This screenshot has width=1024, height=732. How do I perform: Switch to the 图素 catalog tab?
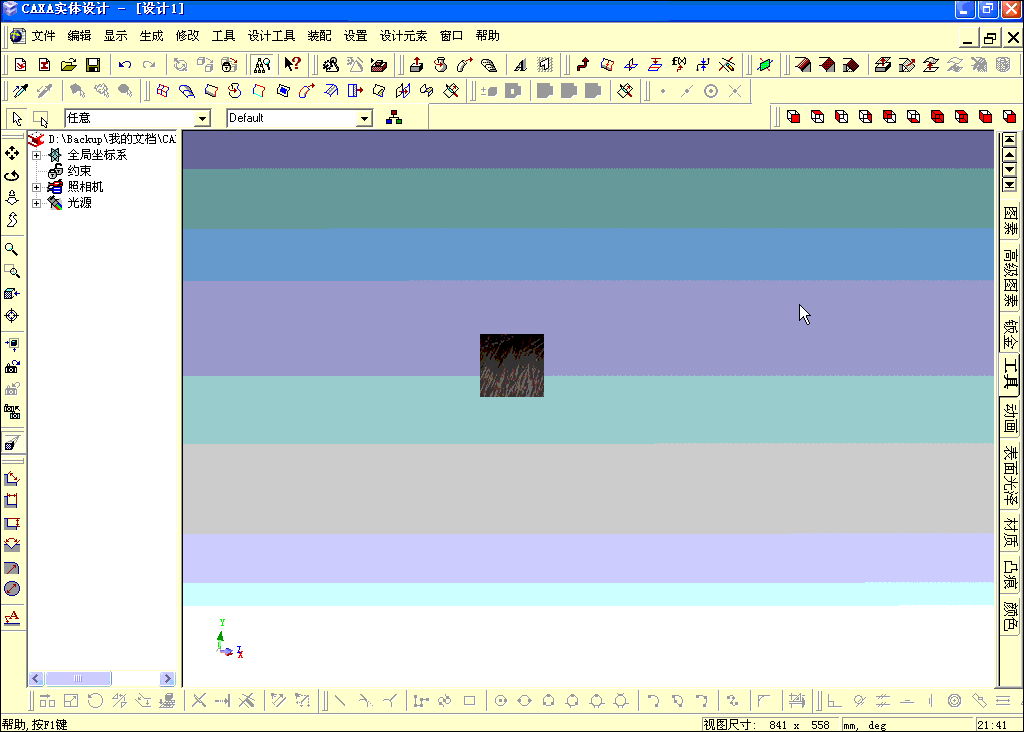point(1010,220)
